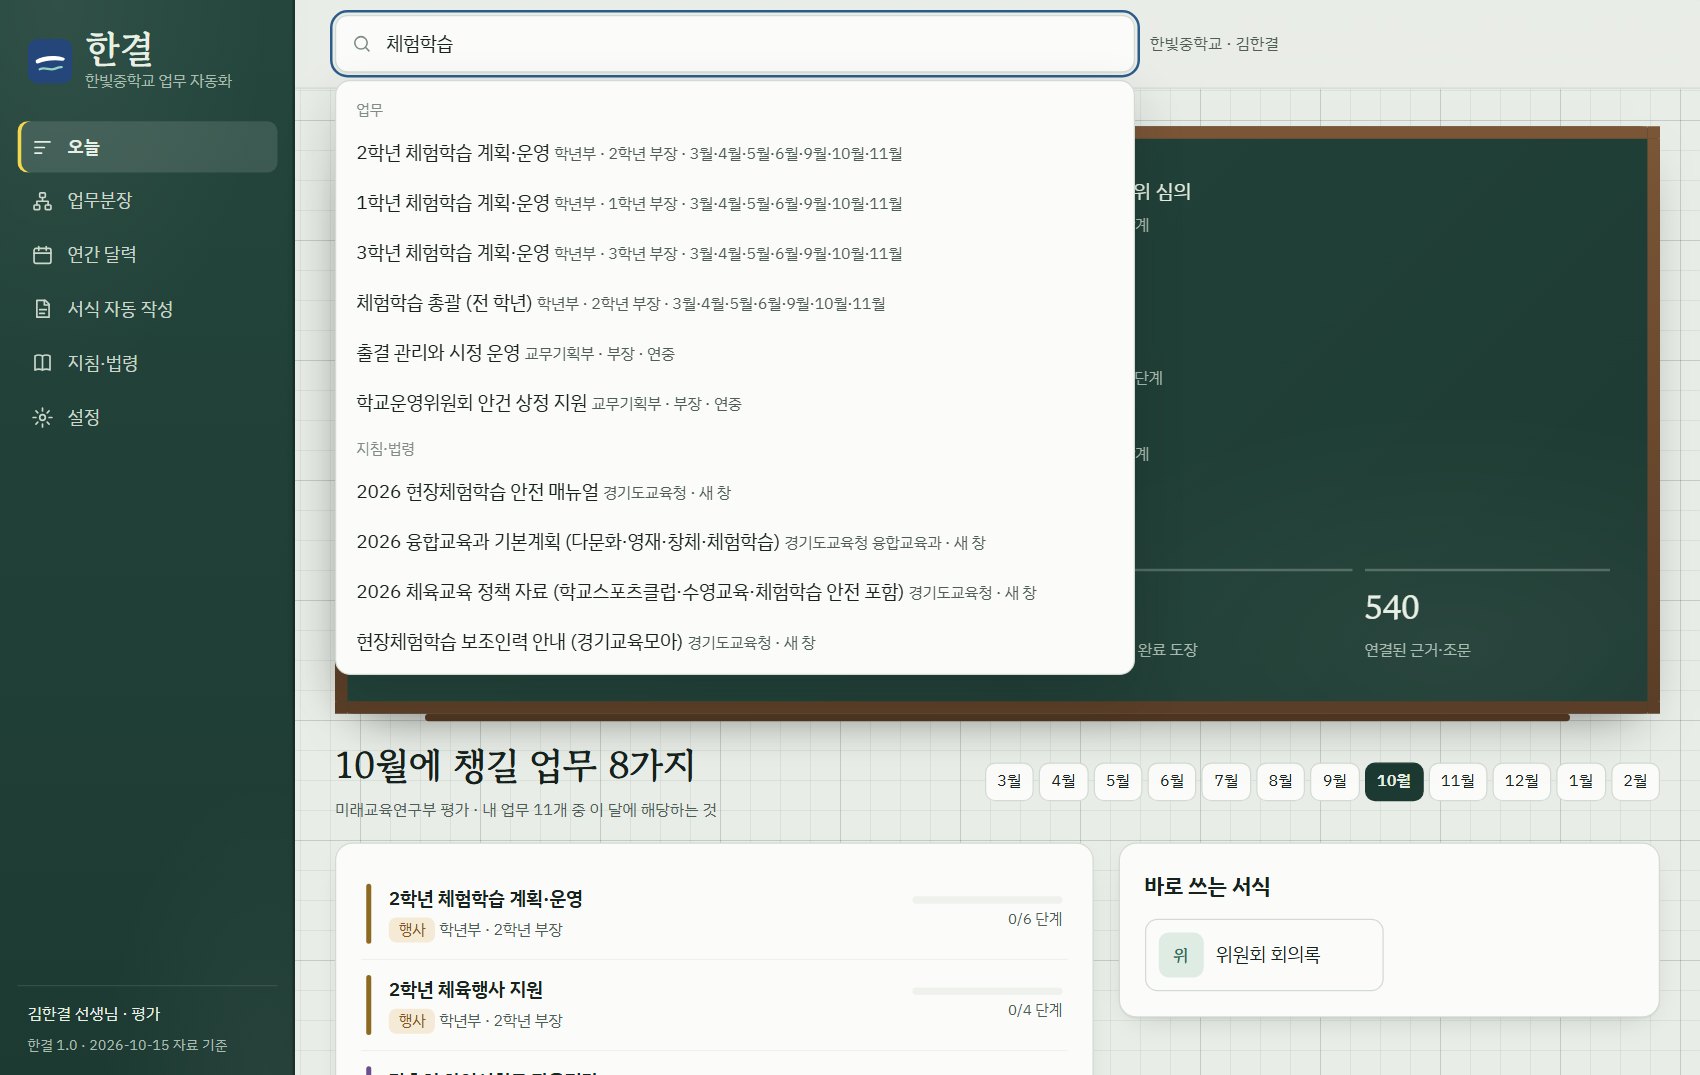Click the 연간 달력 calendar icon

(x=42, y=255)
